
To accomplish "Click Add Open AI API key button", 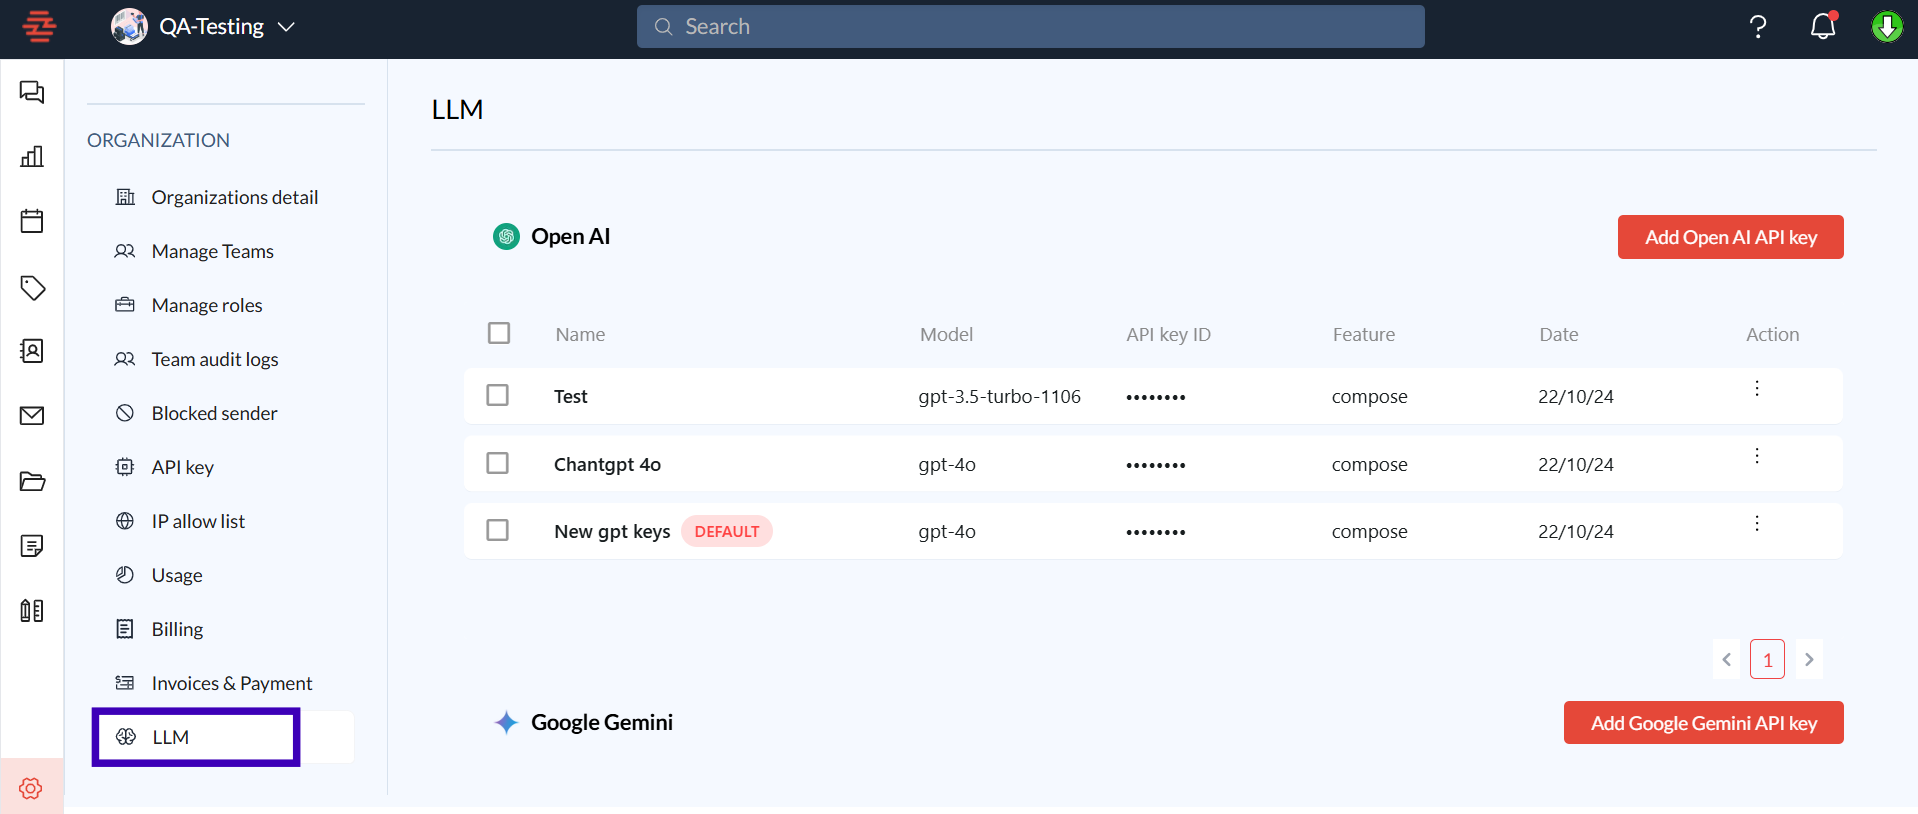I will coord(1730,237).
